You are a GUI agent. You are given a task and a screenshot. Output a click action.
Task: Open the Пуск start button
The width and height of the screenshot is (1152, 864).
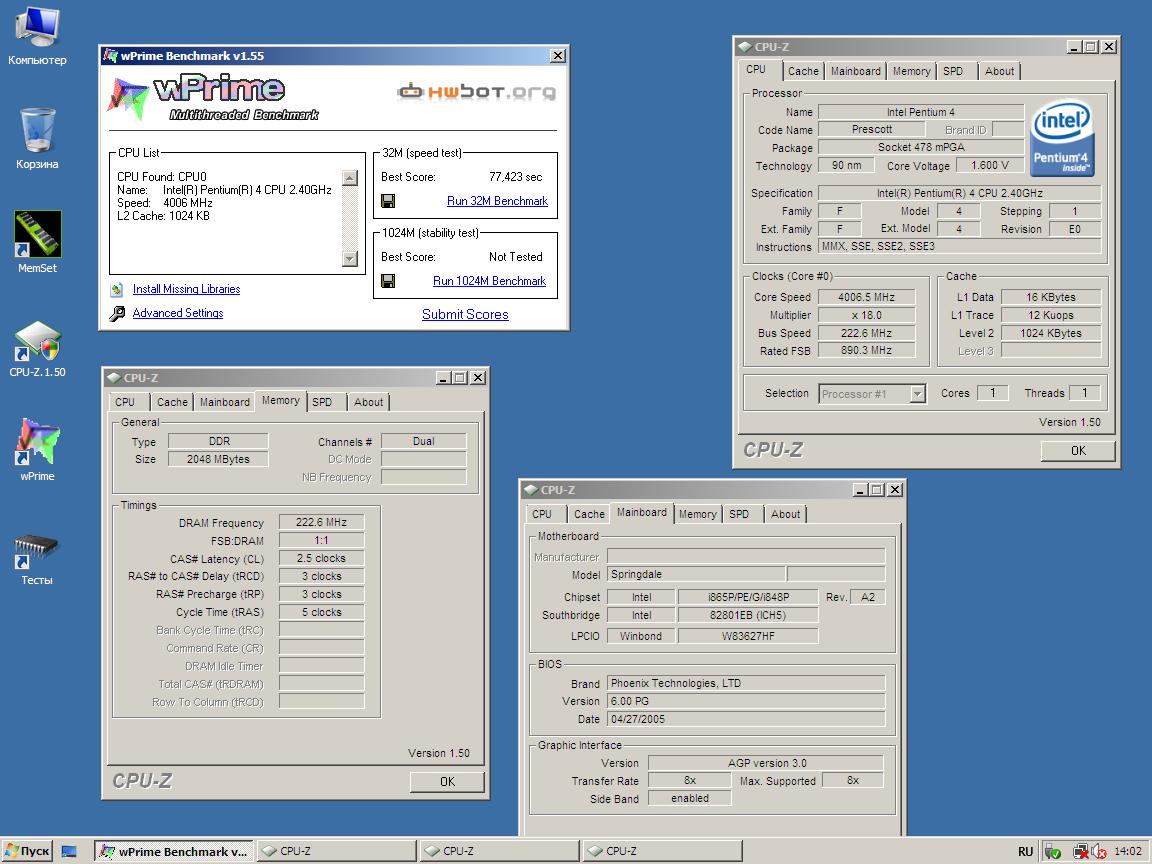point(28,852)
